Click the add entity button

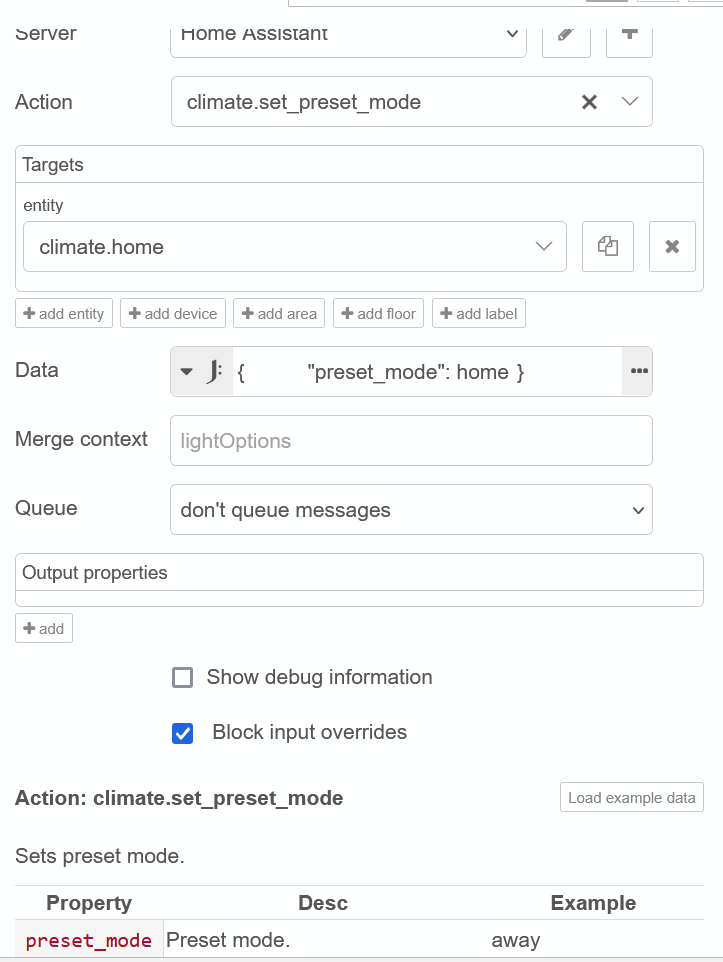click(x=64, y=314)
